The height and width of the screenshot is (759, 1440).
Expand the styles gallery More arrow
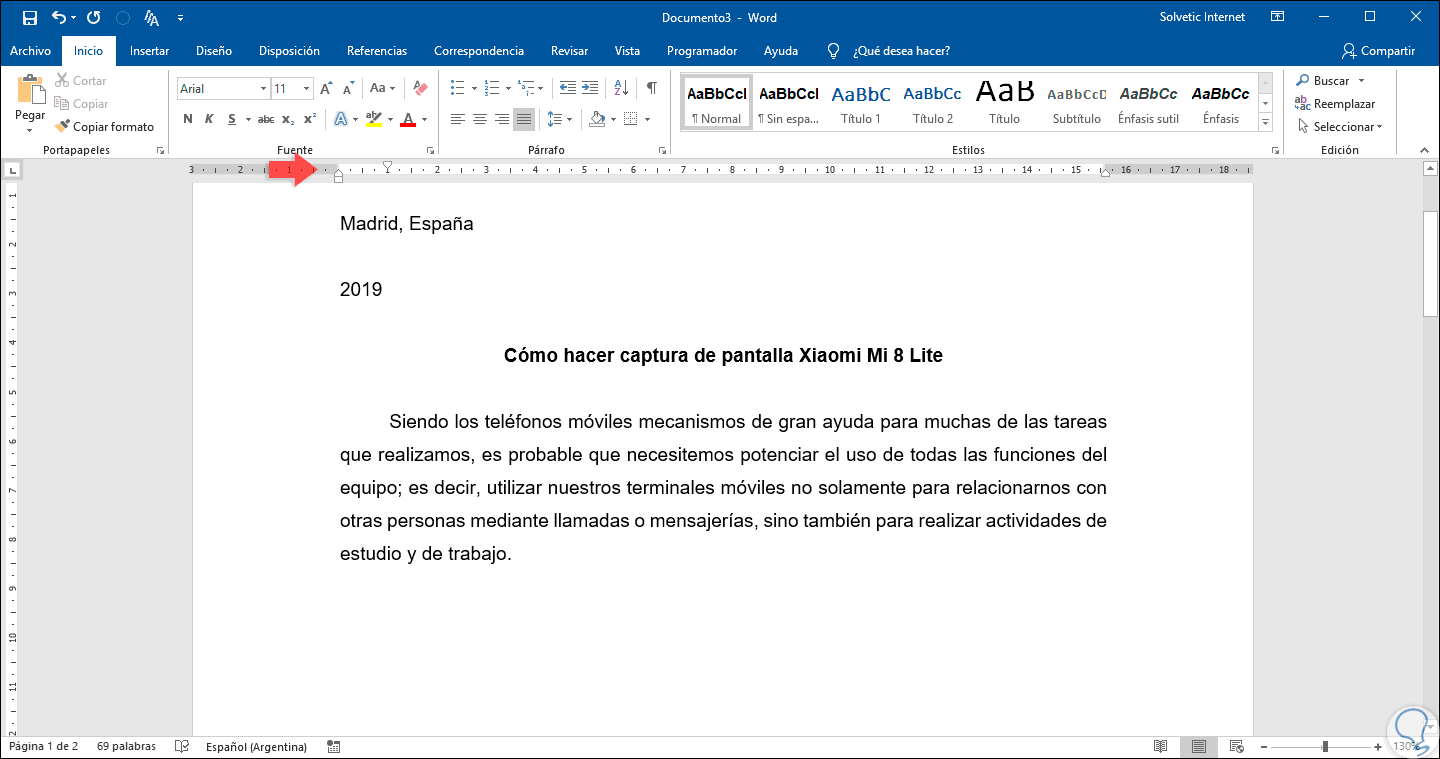1265,122
